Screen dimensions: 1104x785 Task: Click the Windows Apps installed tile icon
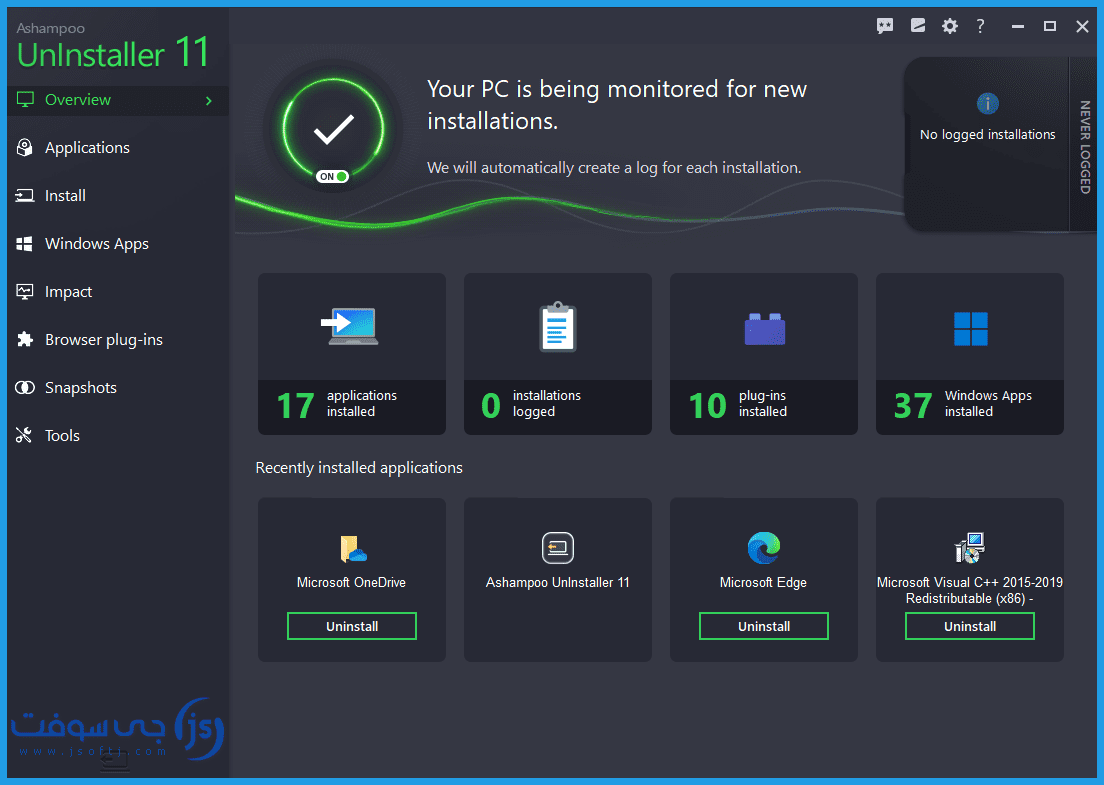pyautogui.click(x=970, y=329)
